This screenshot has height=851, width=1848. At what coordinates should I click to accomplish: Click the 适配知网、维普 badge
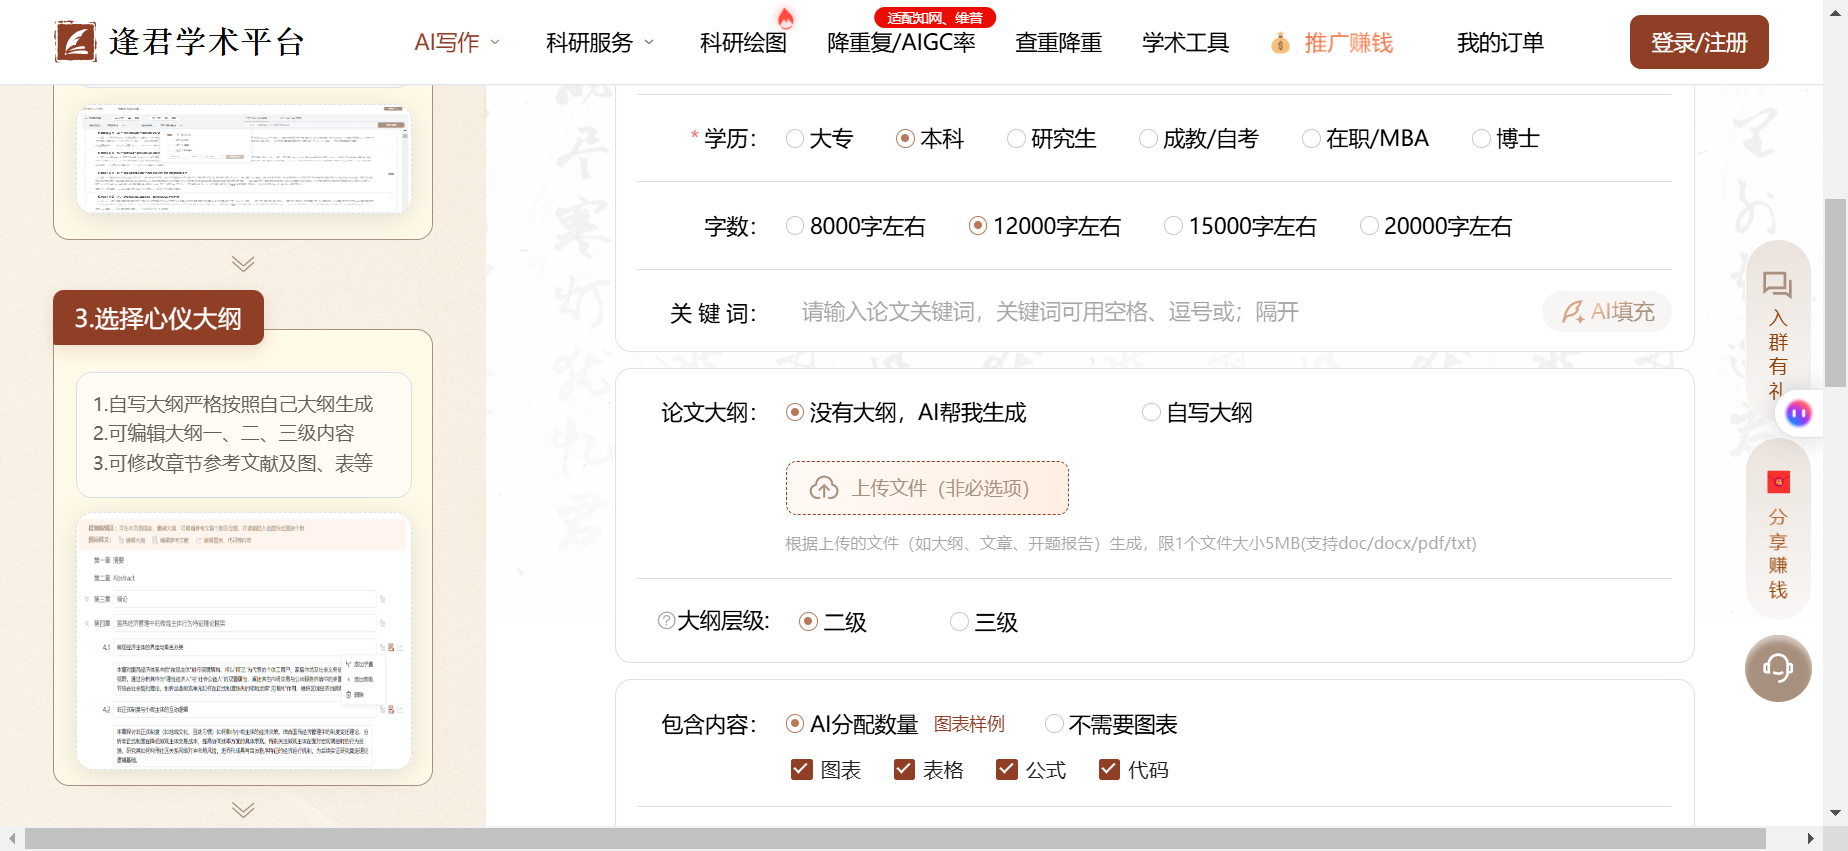coord(935,18)
